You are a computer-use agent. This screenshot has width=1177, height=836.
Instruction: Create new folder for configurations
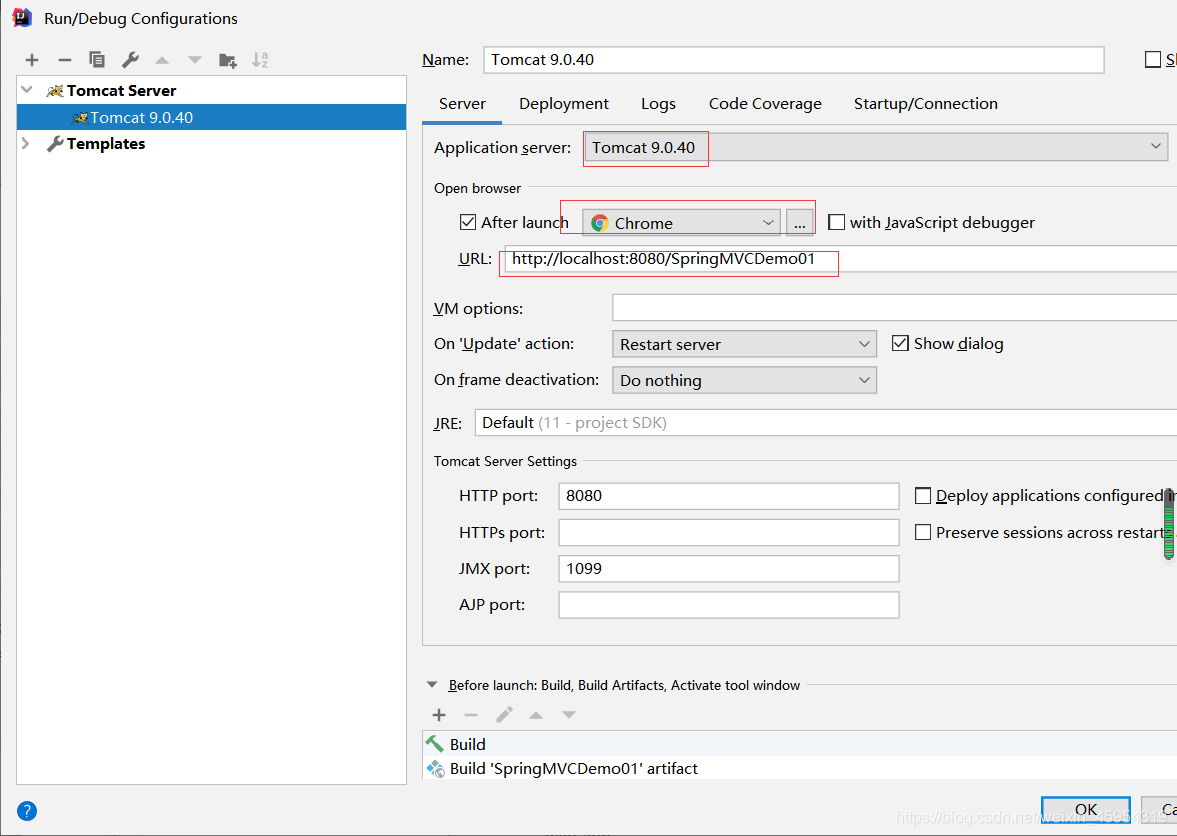227,60
